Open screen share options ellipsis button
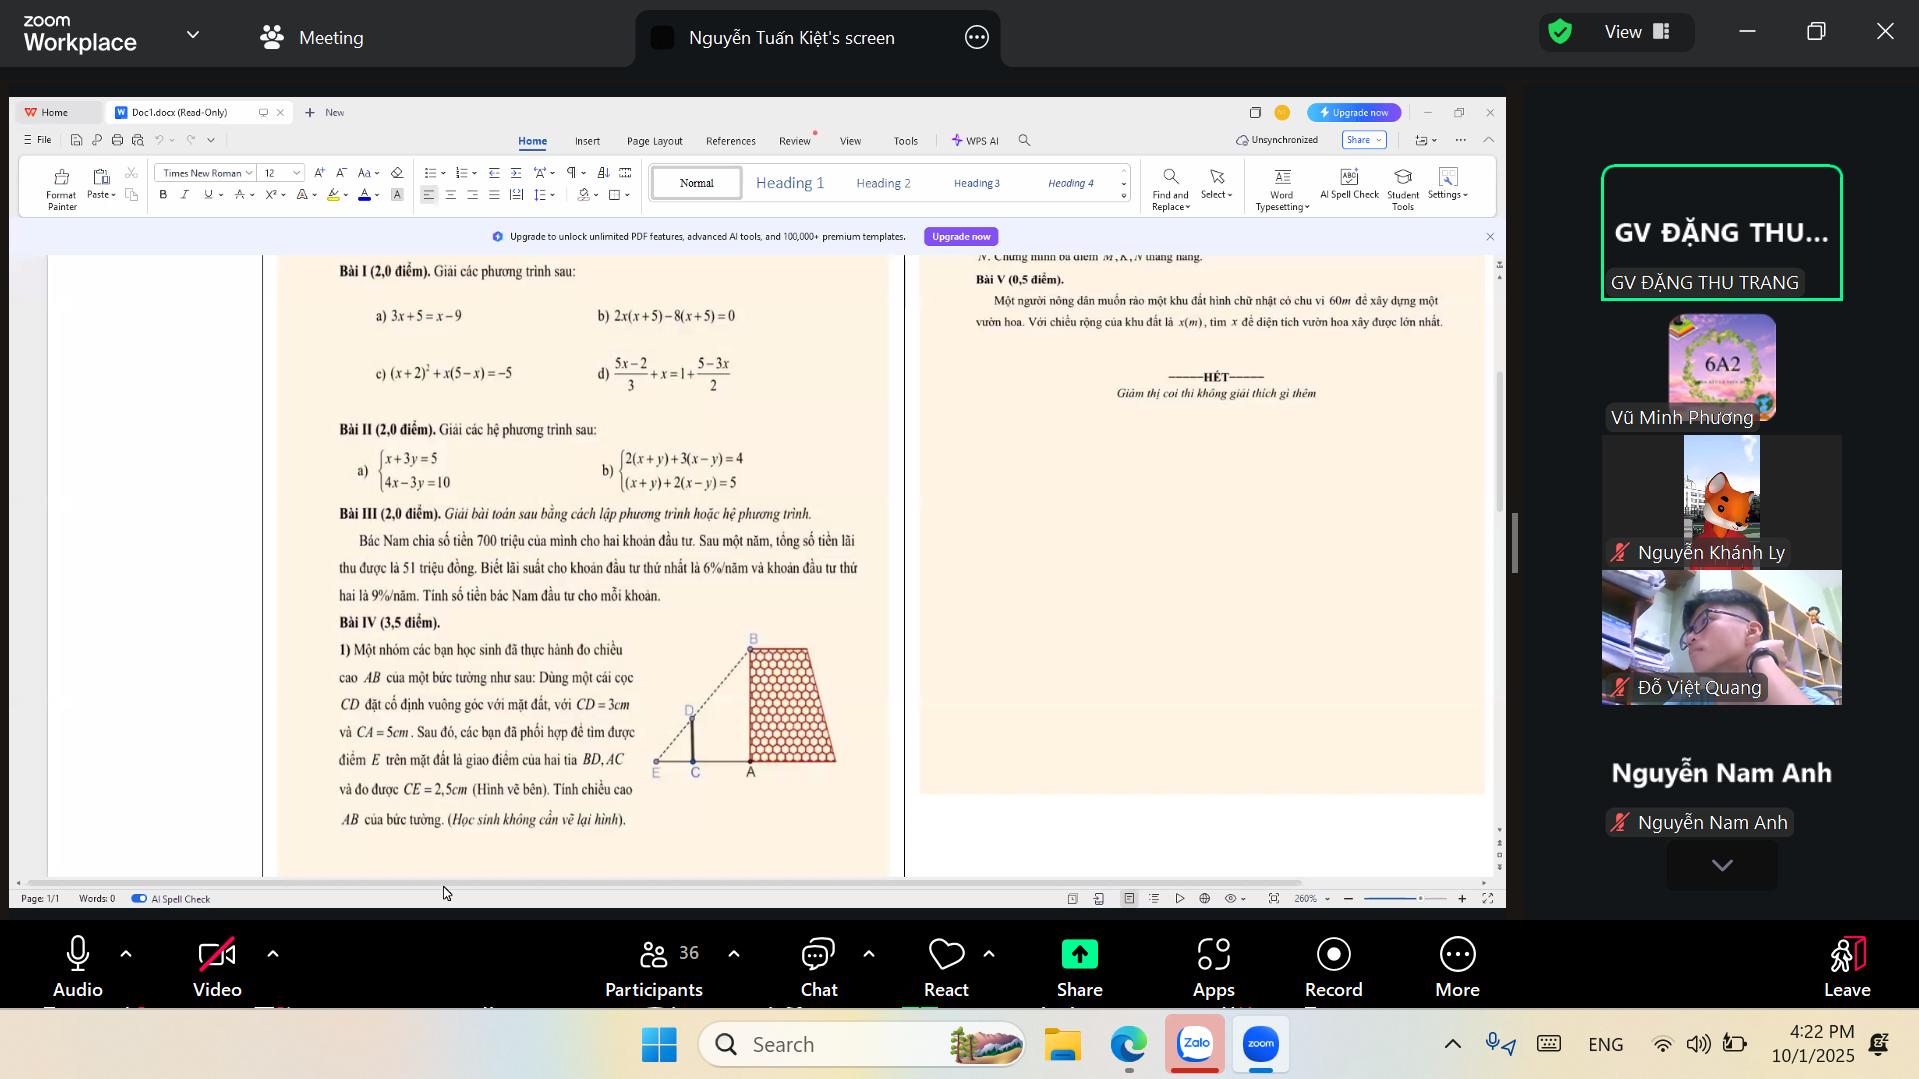The height and width of the screenshot is (1079, 1919). click(976, 38)
